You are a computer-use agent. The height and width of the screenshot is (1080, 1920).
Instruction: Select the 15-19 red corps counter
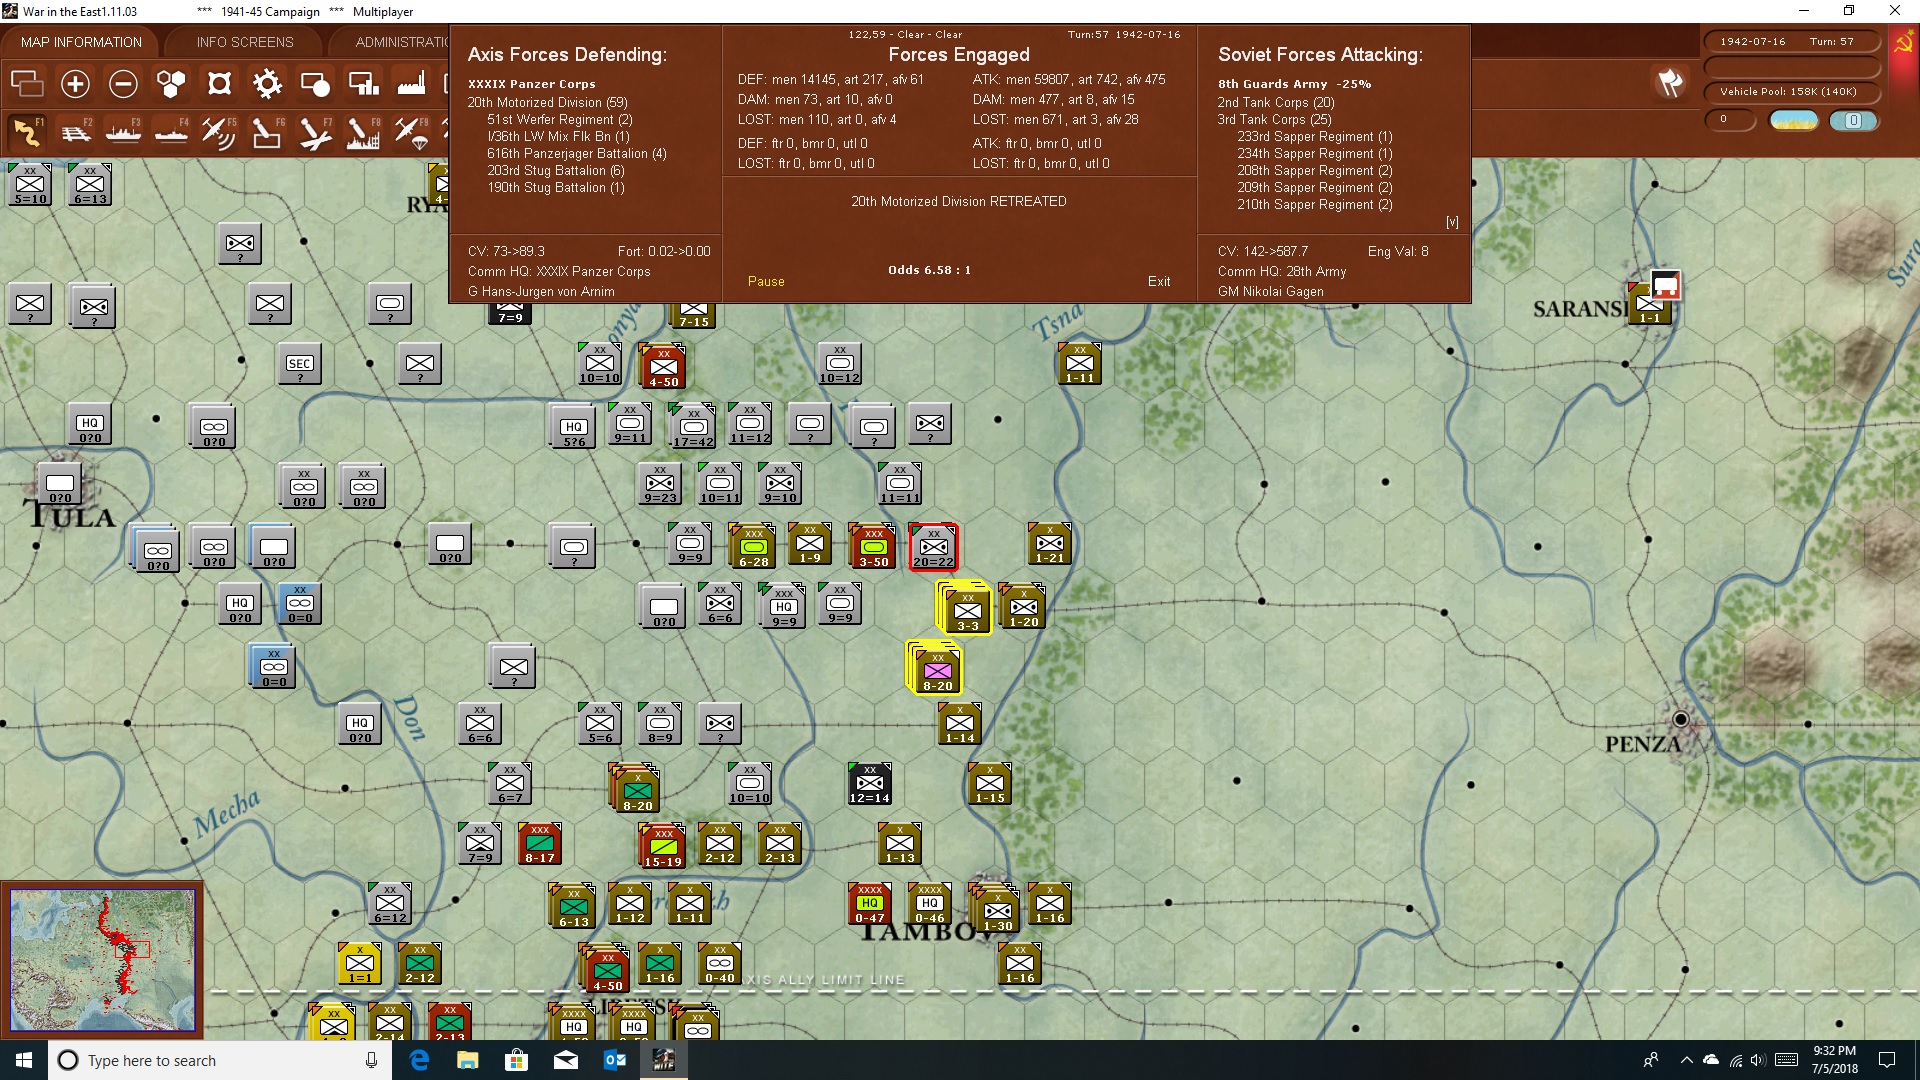(x=662, y=845)
